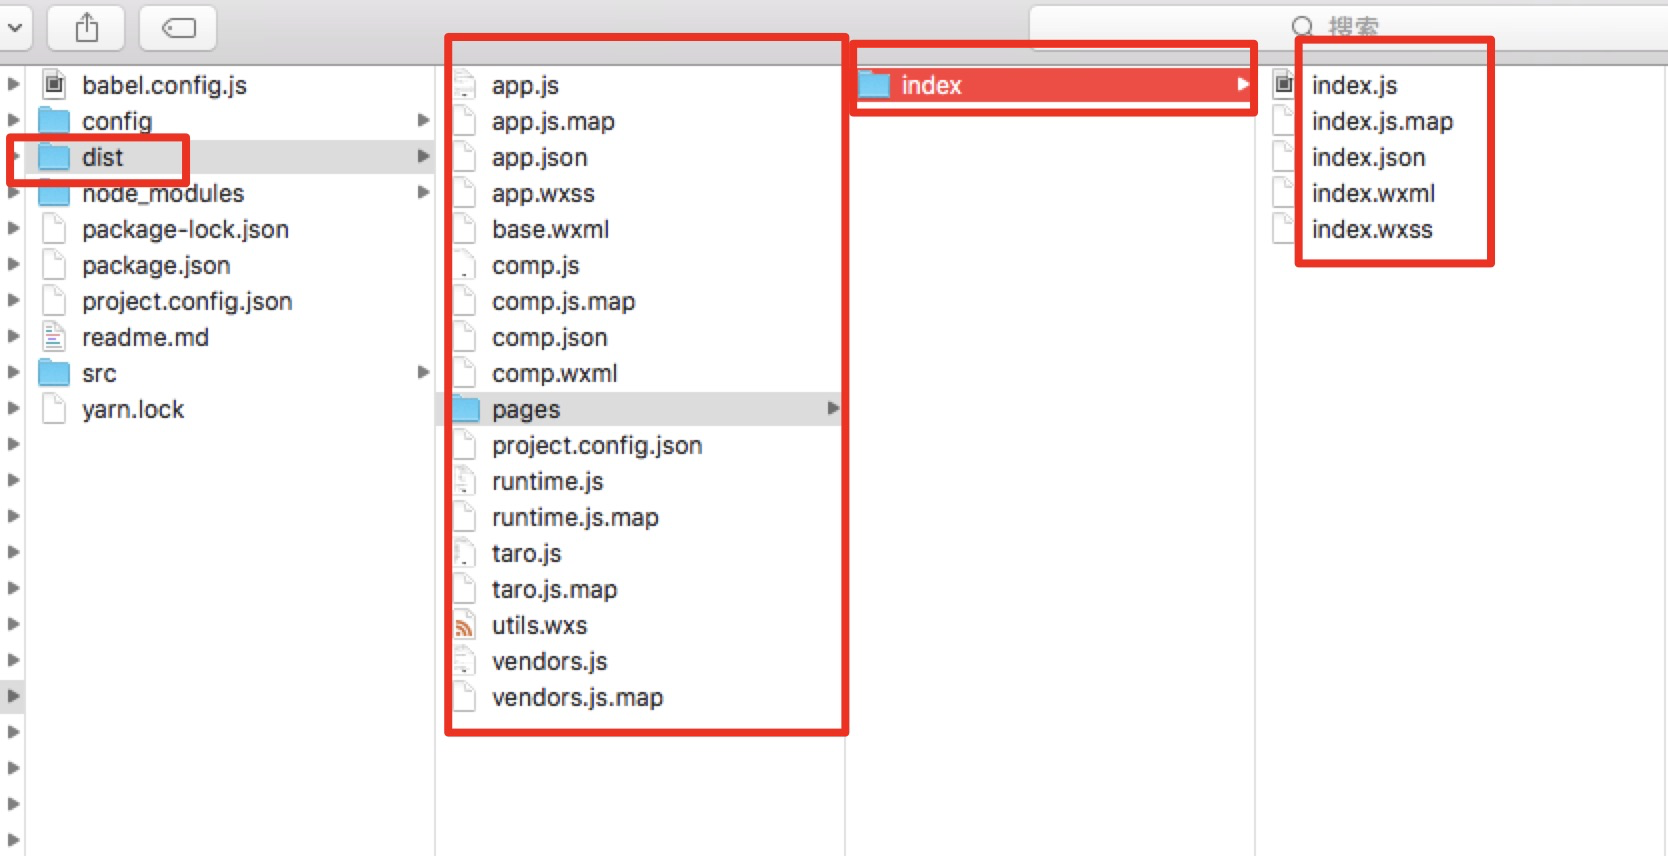The image size is (1668, 856).
Task: Click the comp.js file icon
Action: 465,265
